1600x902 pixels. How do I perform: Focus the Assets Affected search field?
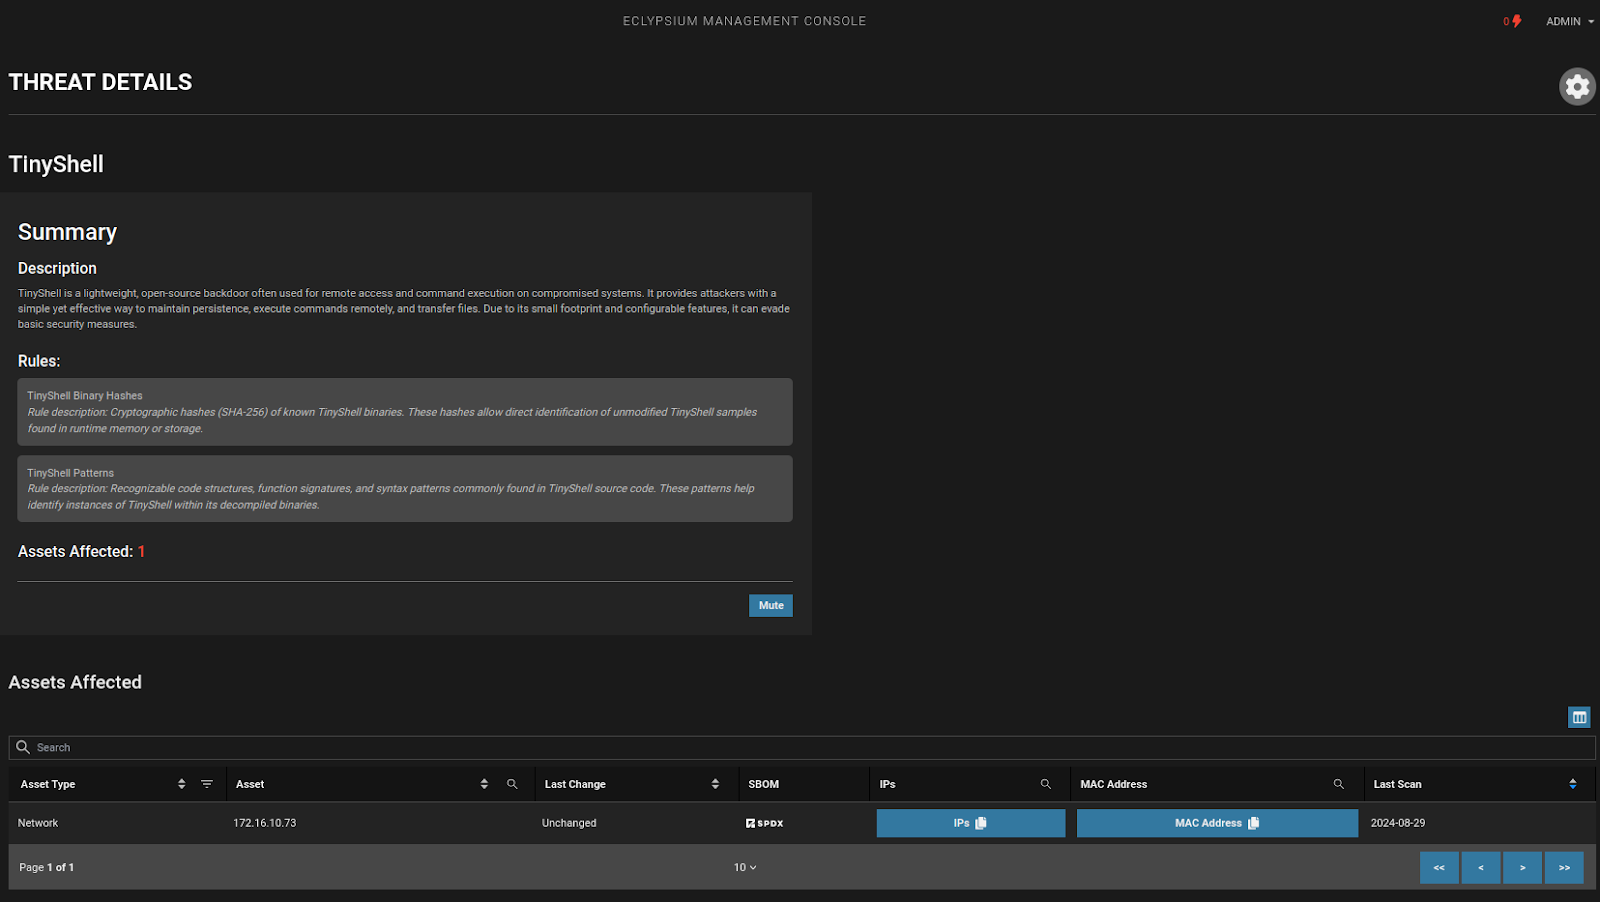click(x=802, y=747)
